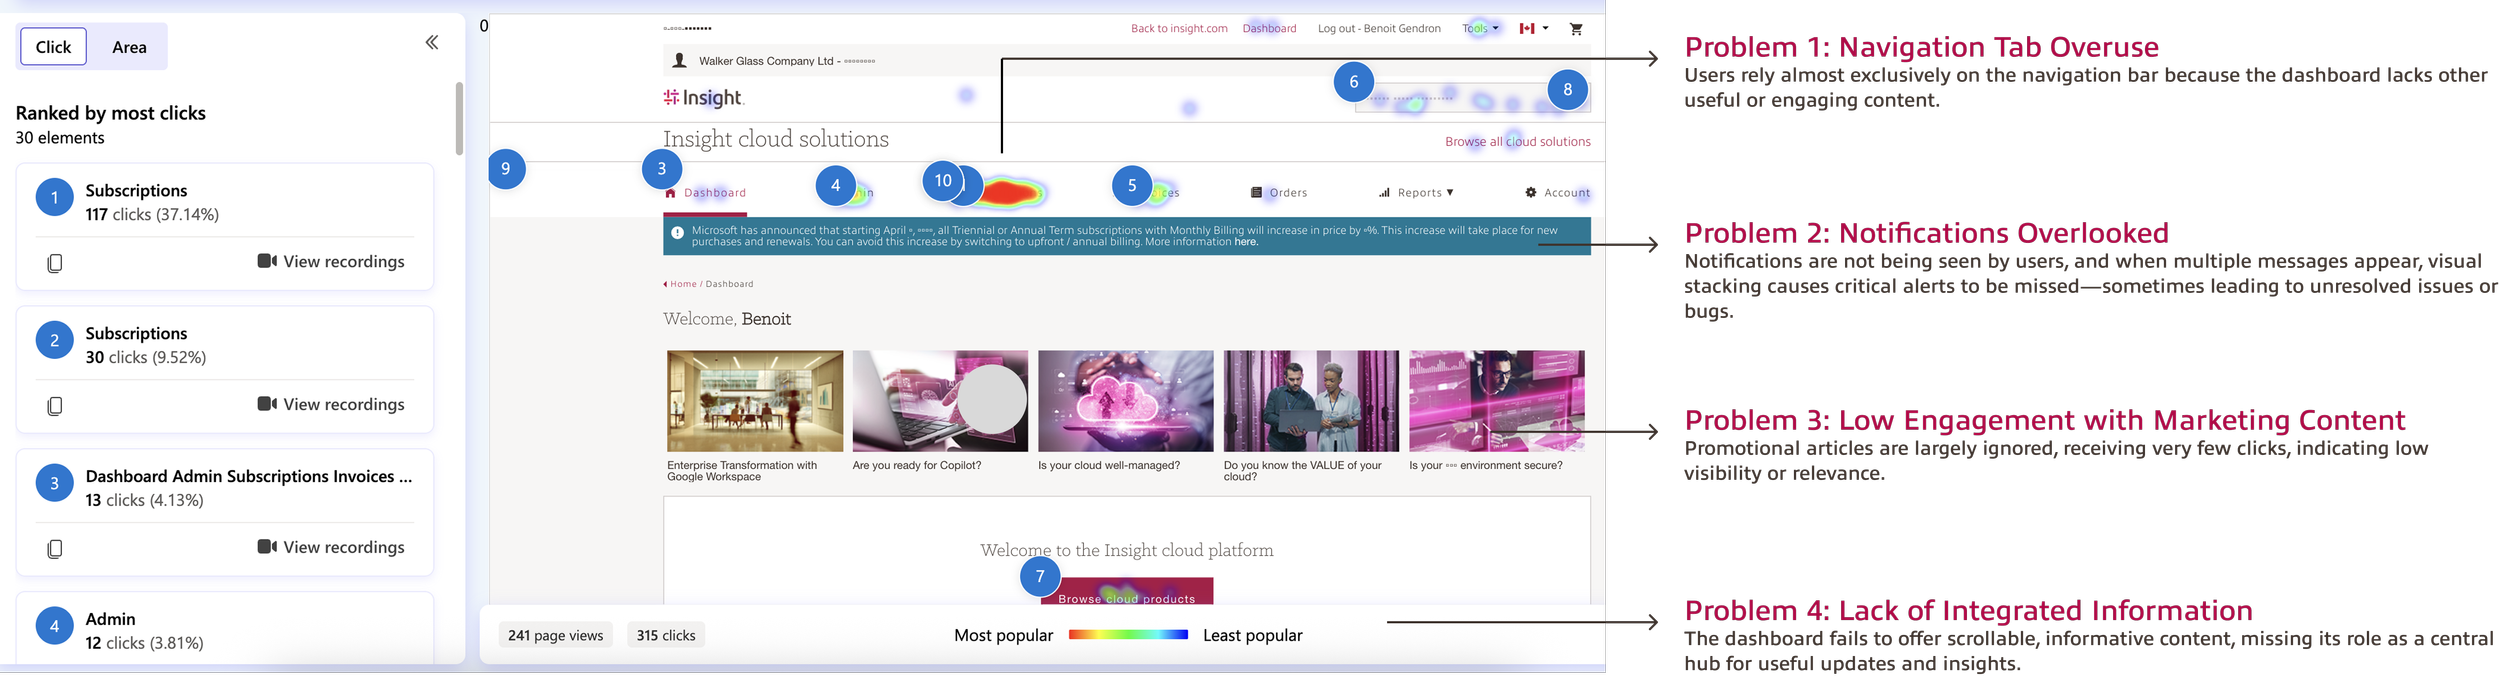Copy icon in the Dashboard Admin Subscriptions card

click(x=55, y=549)
